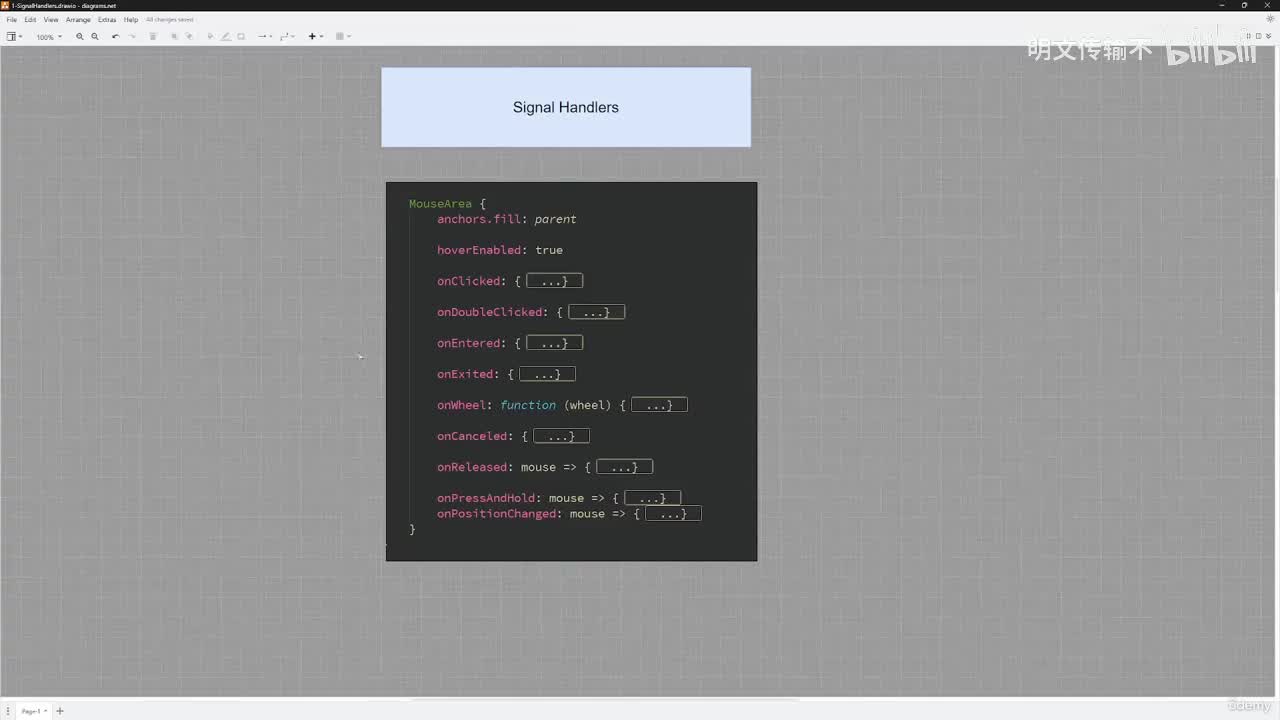
Task: Open the Help menu
Action: (131, 20)
